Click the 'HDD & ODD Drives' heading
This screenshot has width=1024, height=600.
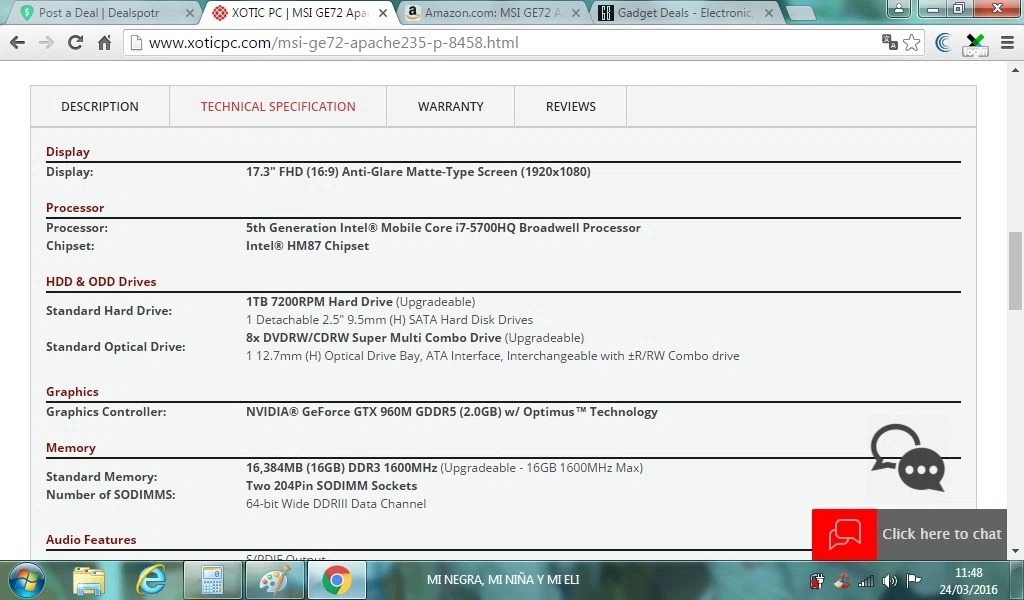pos(101,281)
